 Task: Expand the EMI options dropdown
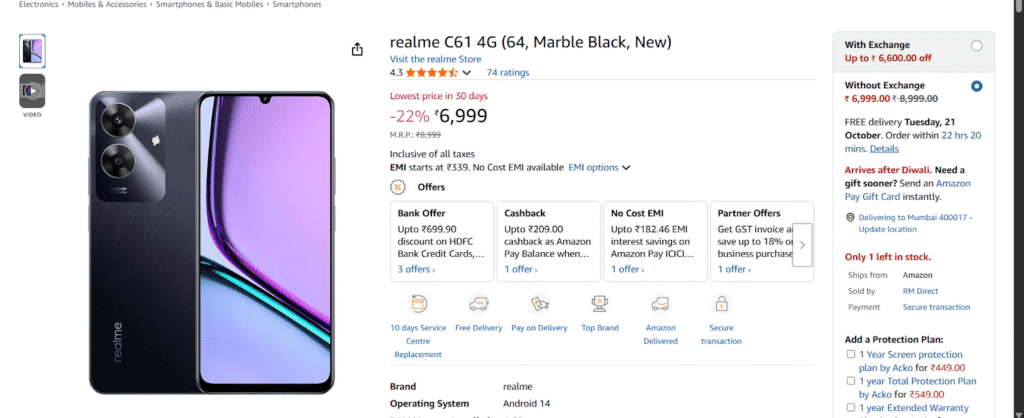tap(599, 168)
